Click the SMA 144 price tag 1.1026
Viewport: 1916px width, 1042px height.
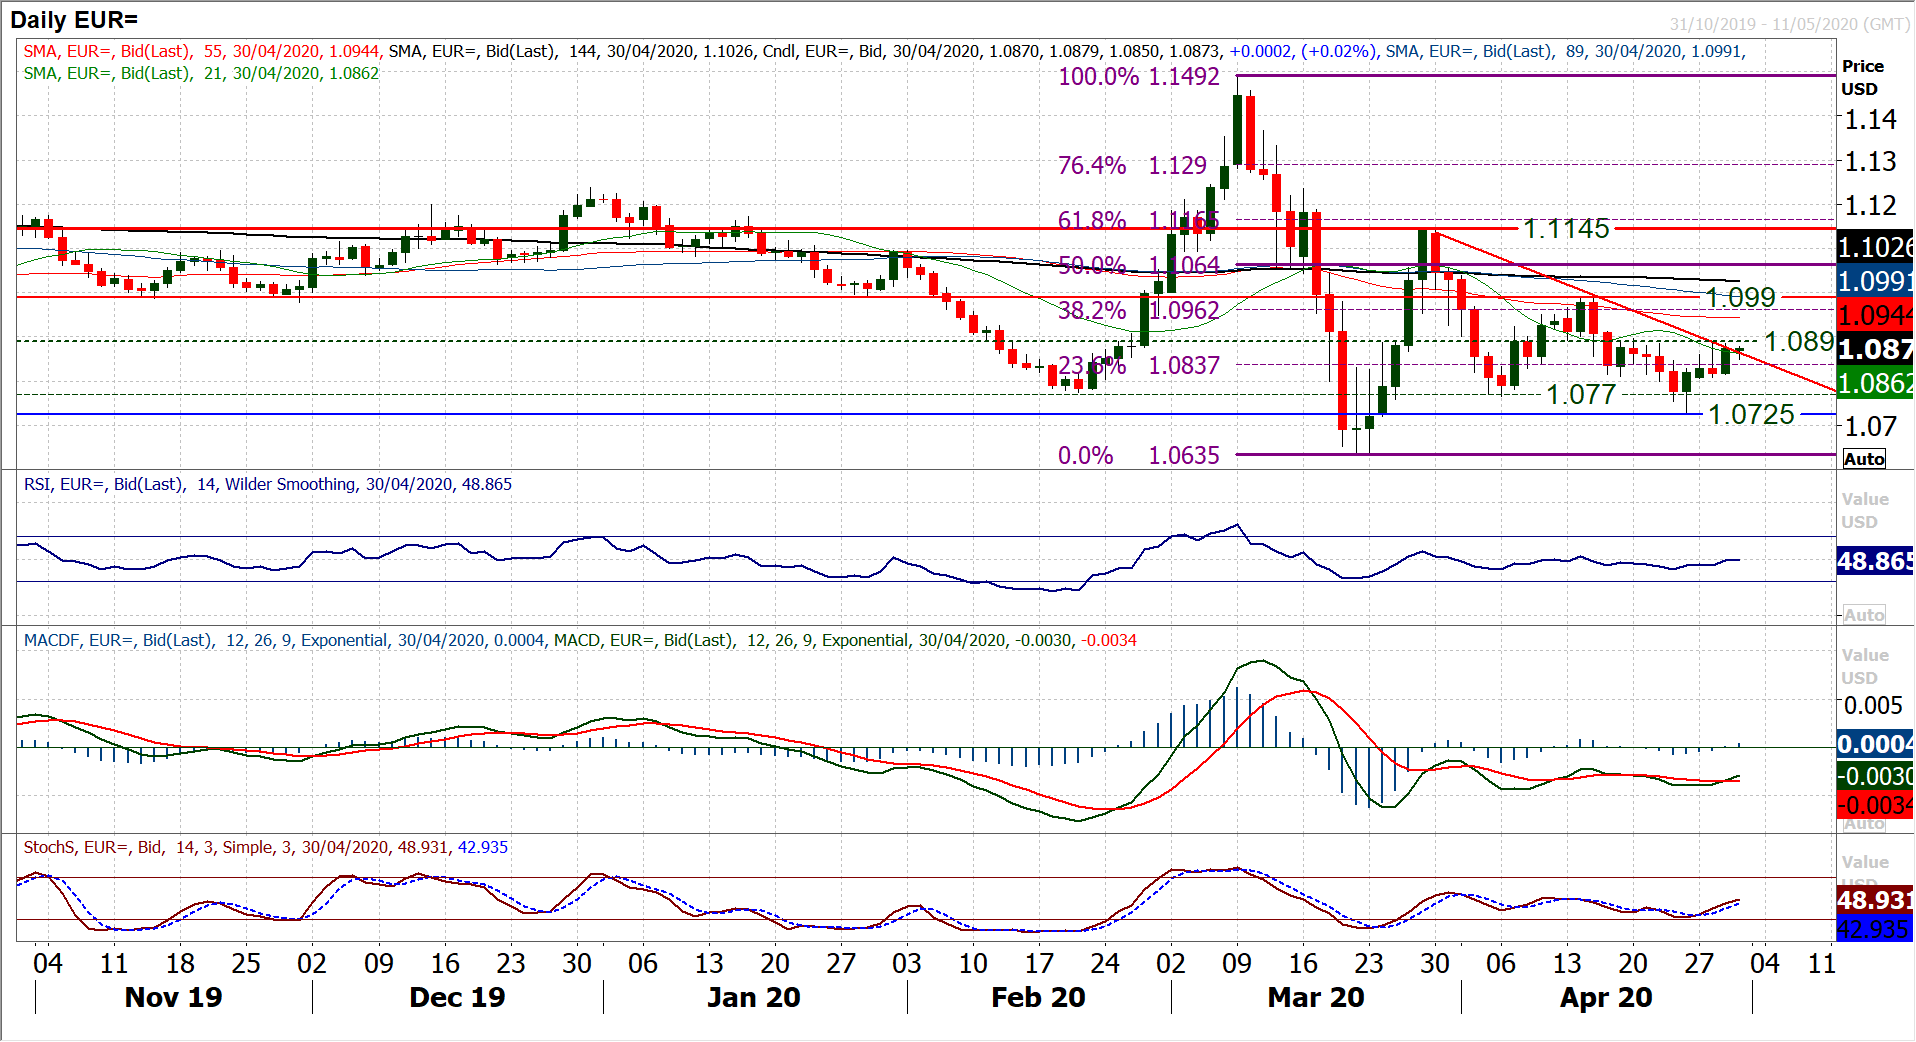click(1875, 247)
